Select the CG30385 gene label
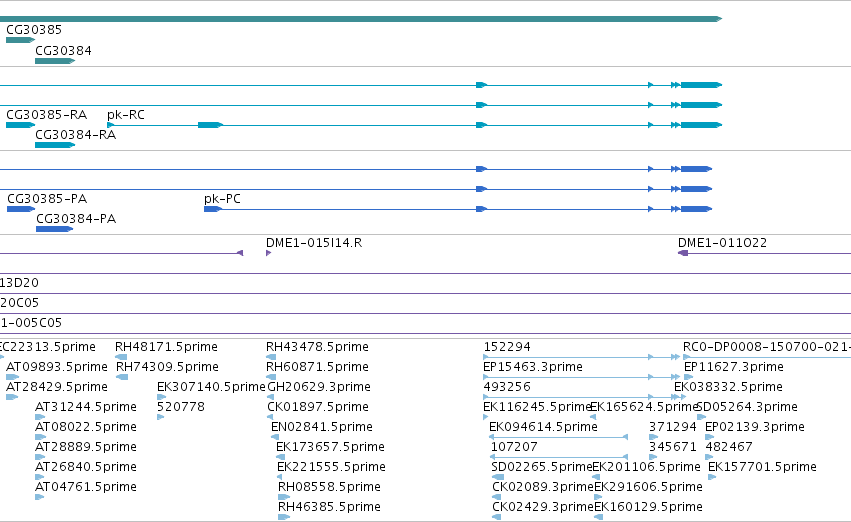This screenshot has height=522, width=851. (34, 30)
